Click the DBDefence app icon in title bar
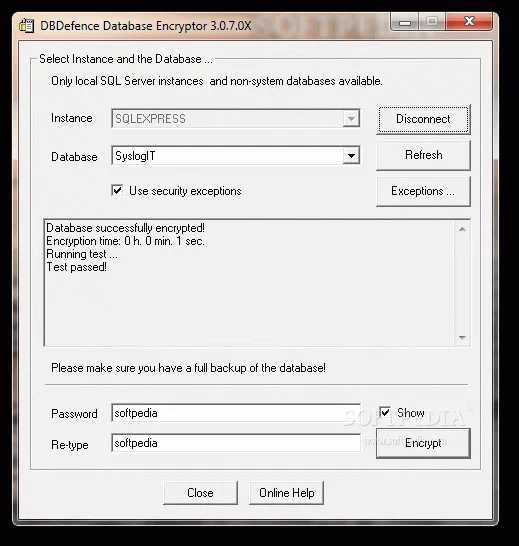Screen dimensions: 519x546 coord(26,26)
